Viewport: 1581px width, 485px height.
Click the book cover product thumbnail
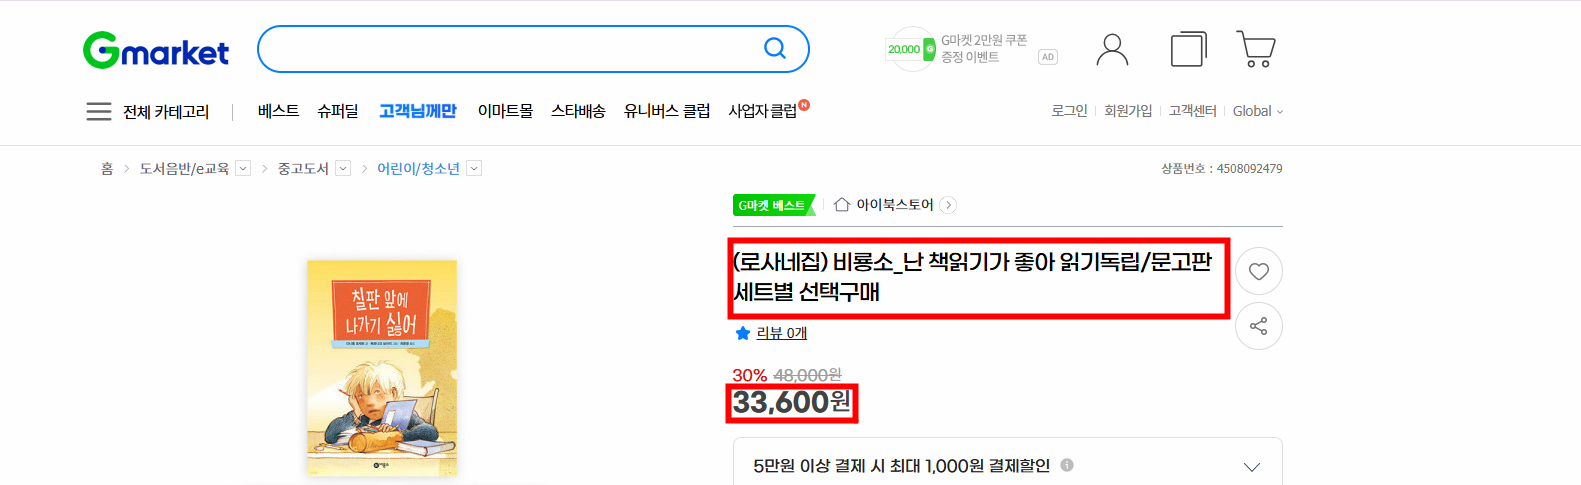tap(382, 368)
